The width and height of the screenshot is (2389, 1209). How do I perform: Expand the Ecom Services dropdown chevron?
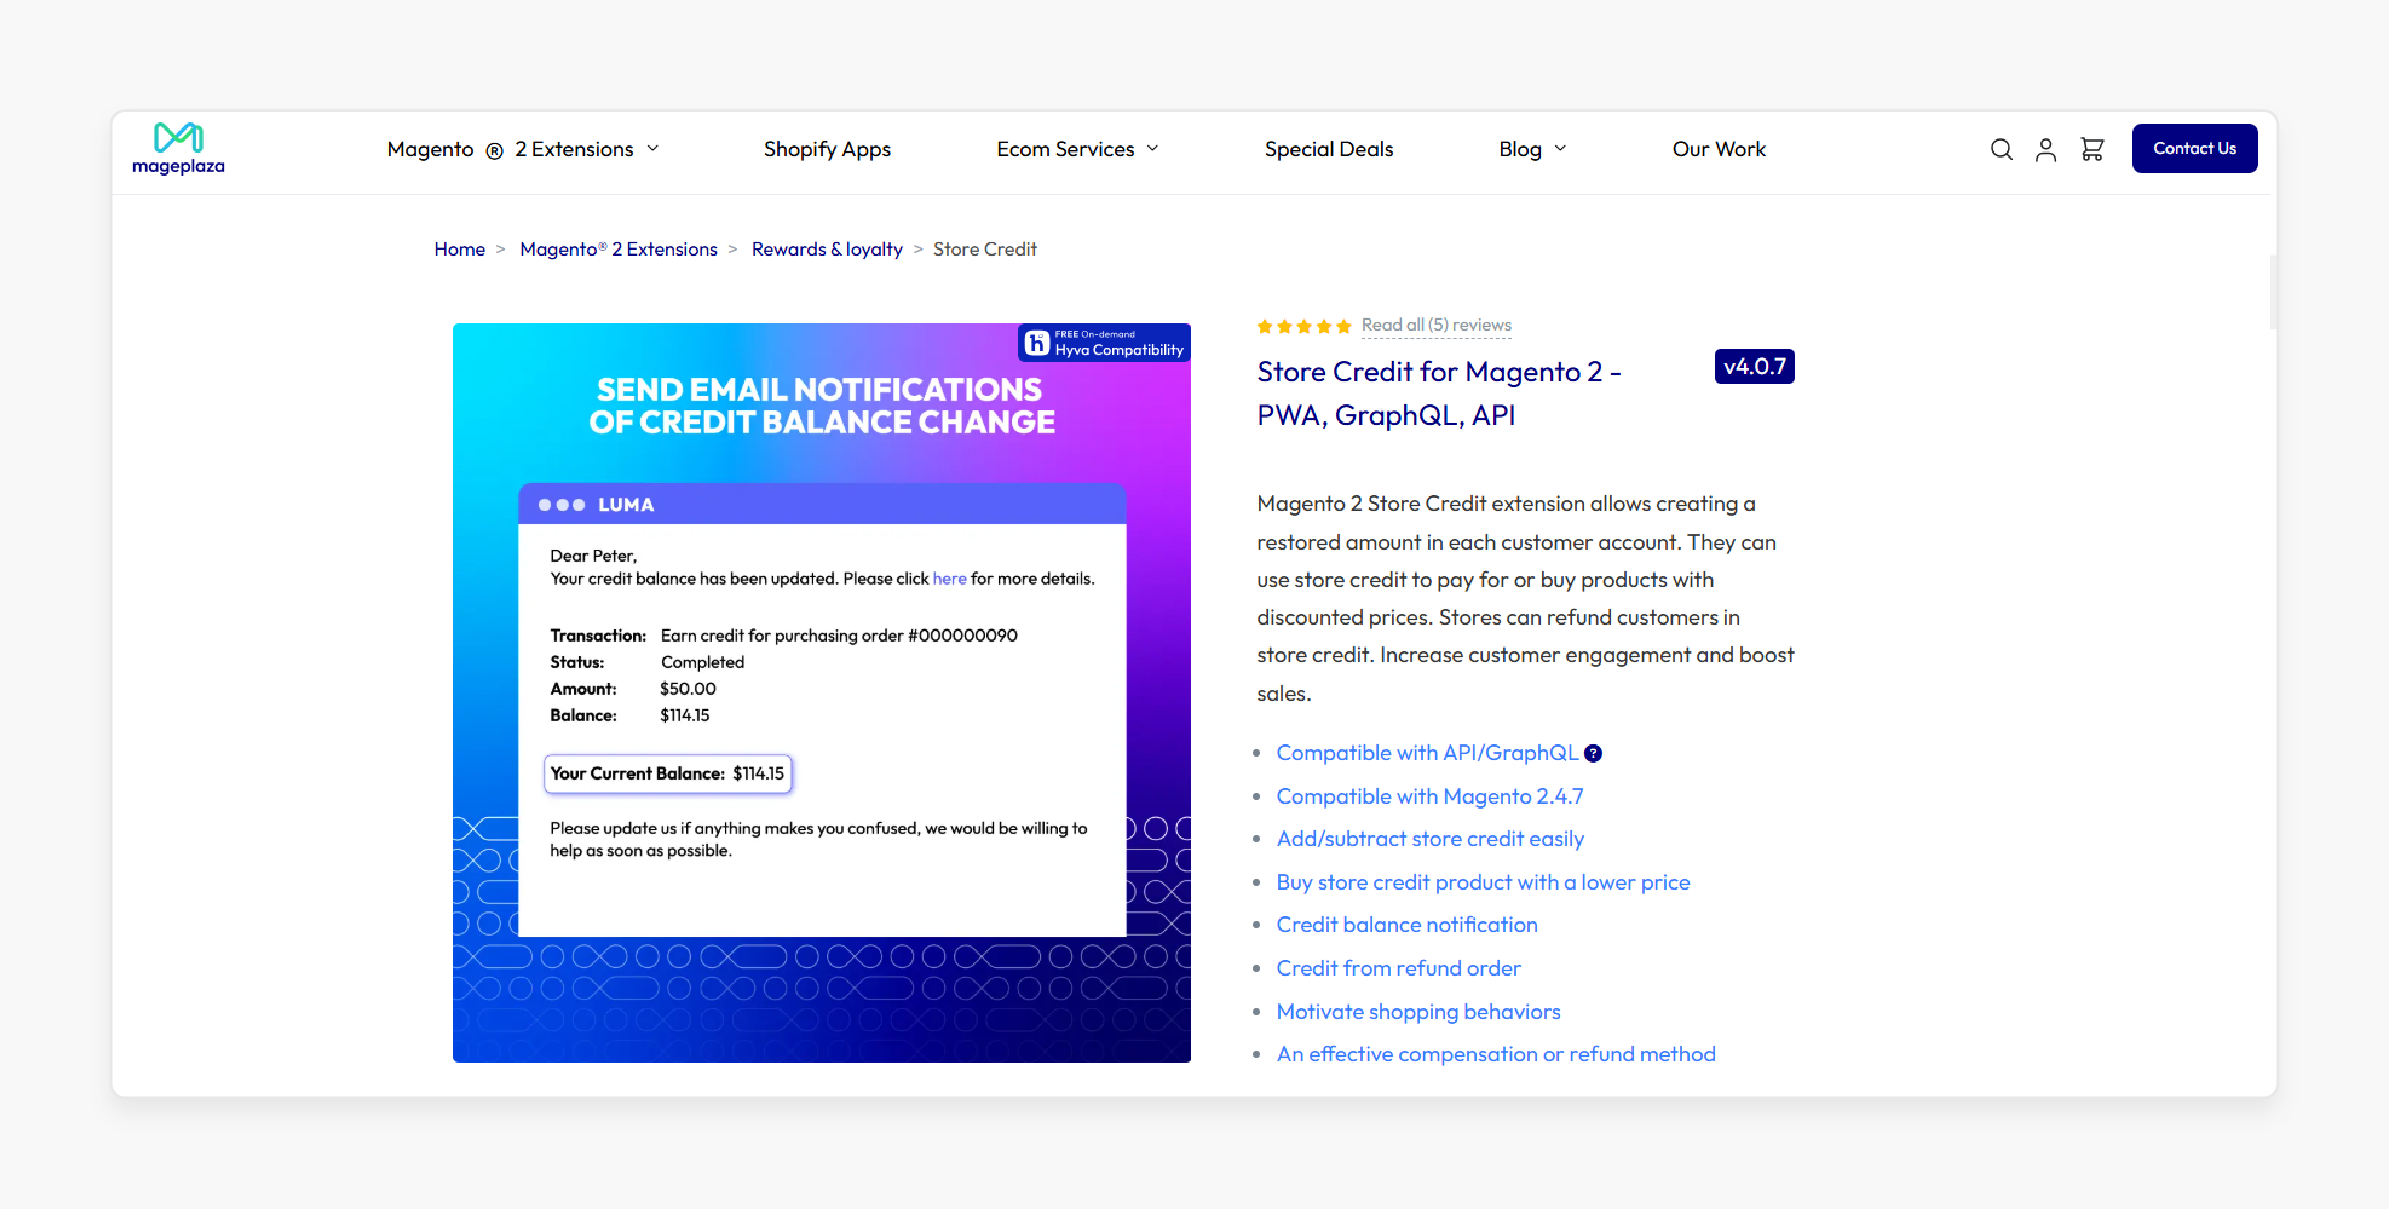pos(1152,148)
